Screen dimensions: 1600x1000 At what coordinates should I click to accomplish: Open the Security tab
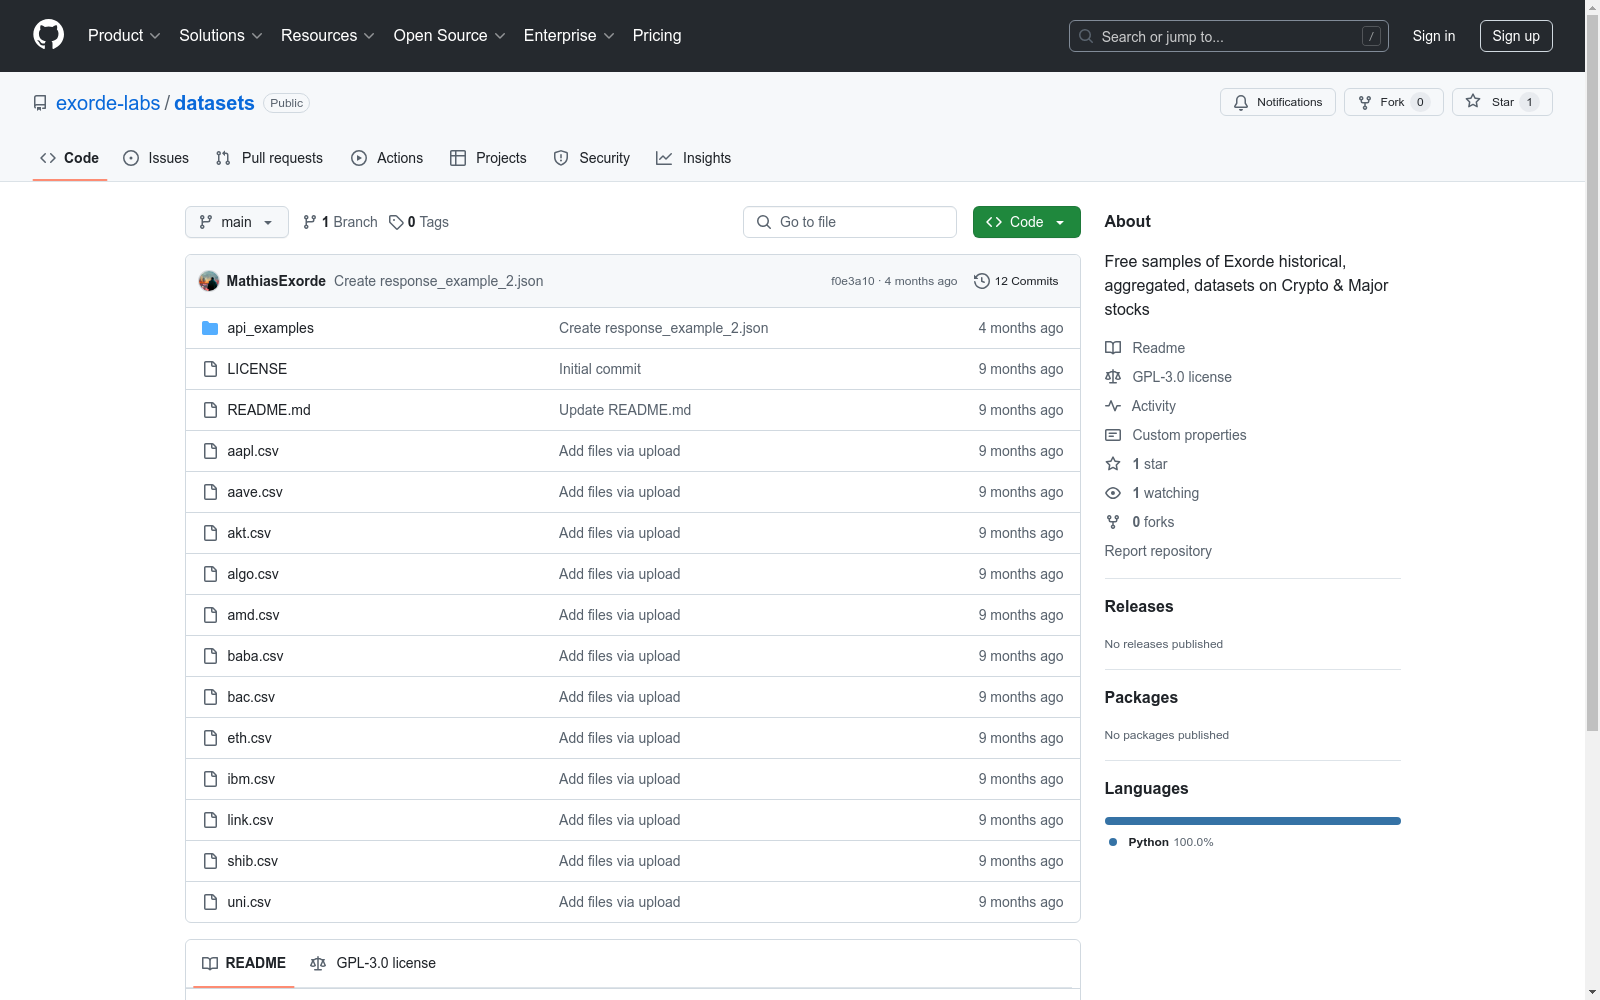592,158
